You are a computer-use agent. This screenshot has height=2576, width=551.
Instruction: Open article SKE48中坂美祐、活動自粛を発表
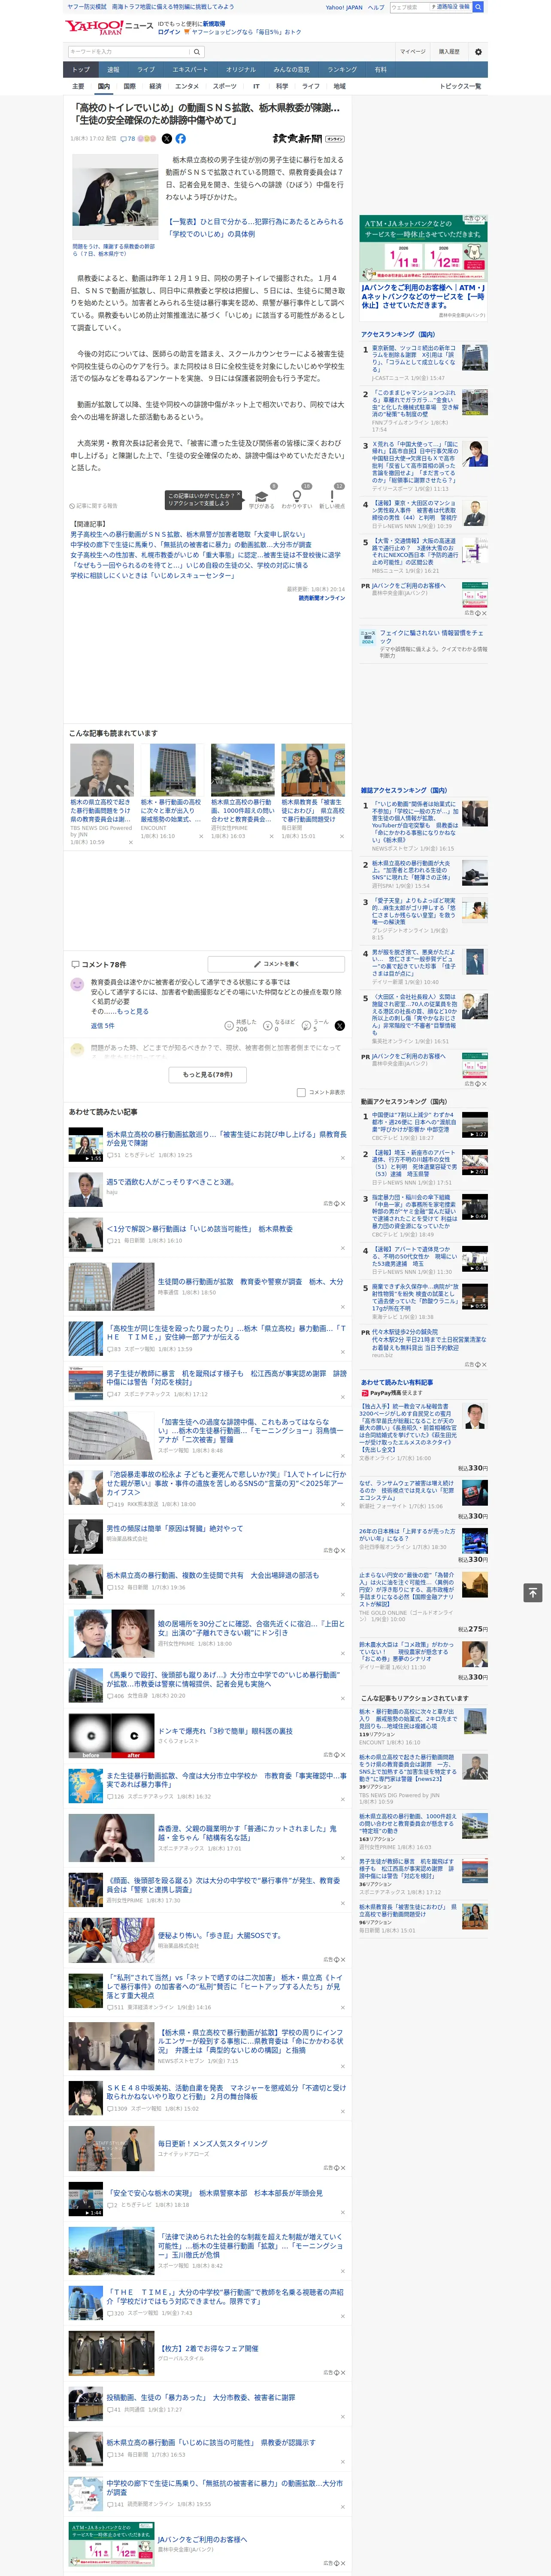pos(226,2092)
